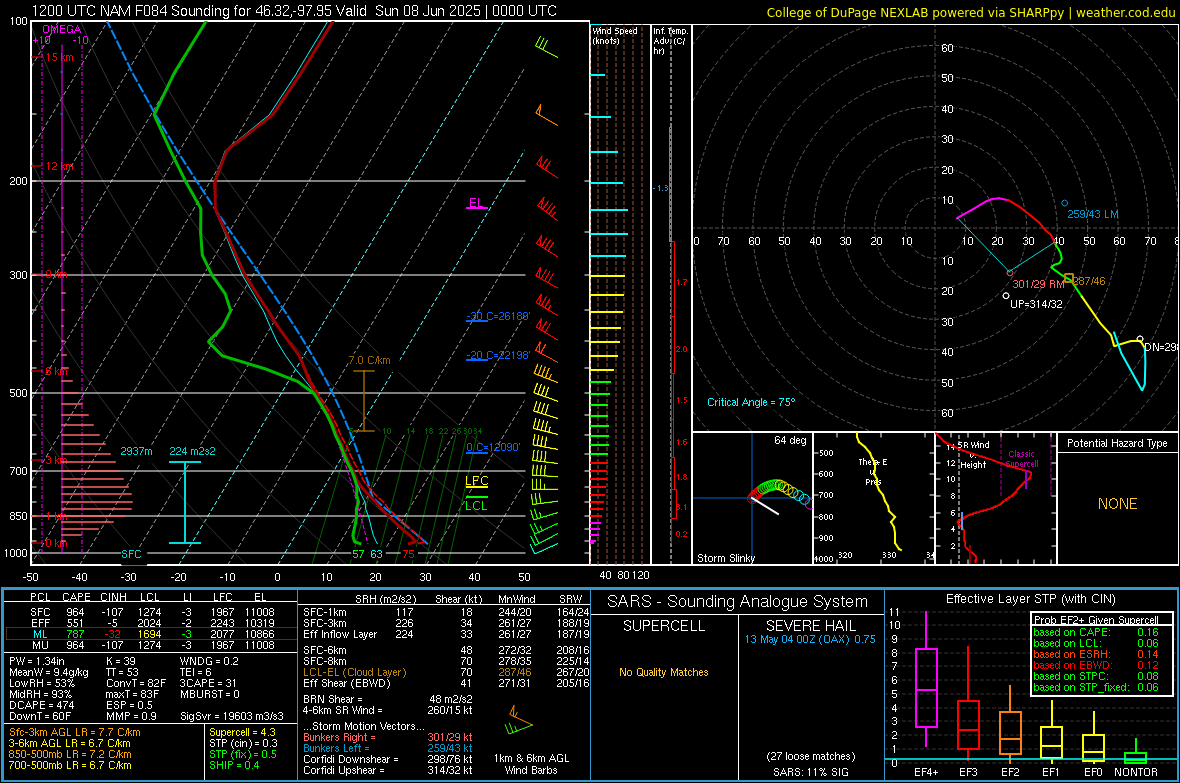Screen dimensions: 1180x783
Task: Click 'Corfidi Downshear =' row
Action: [388, 759]
